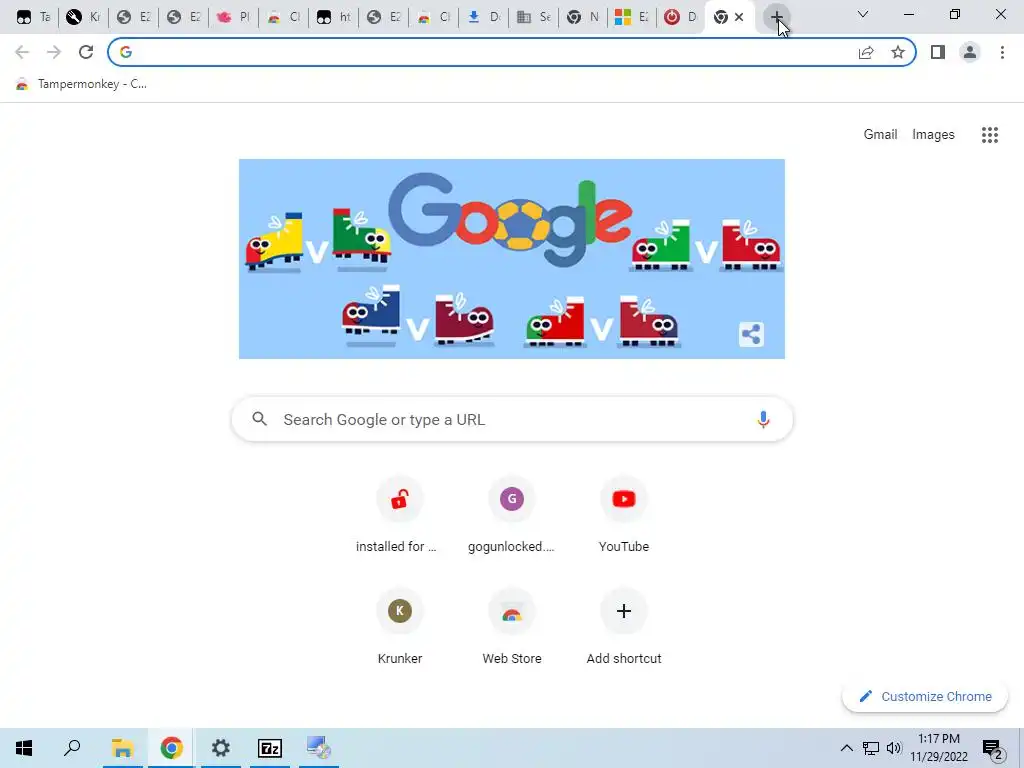The image size is (1024, 768).
Task: Switch to the download-arrow 'D' tab
Action: click(483, 17)
